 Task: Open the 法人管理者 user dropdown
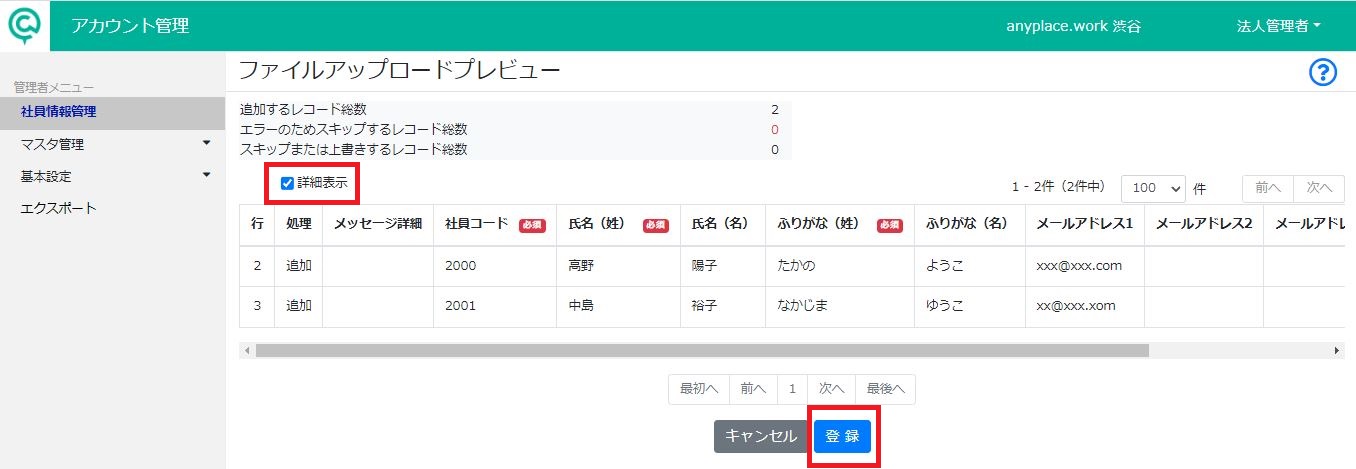1278,26
